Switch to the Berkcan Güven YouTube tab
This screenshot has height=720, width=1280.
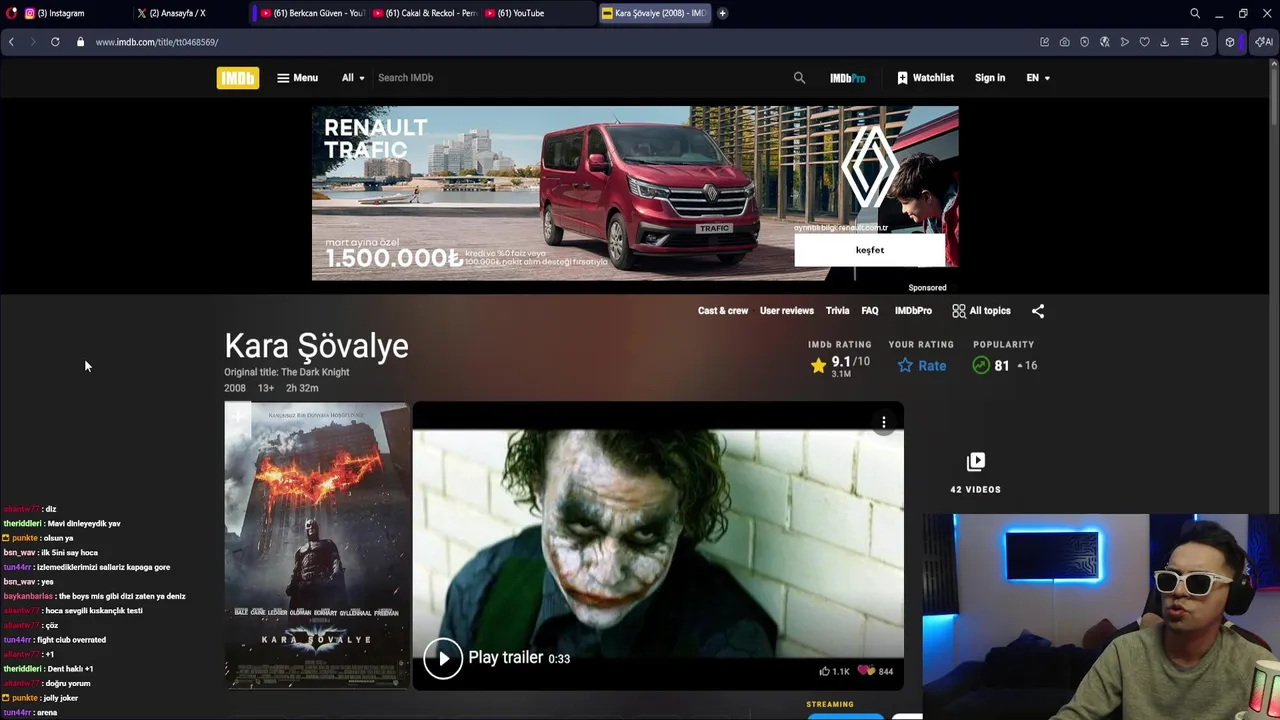point(313,13)
